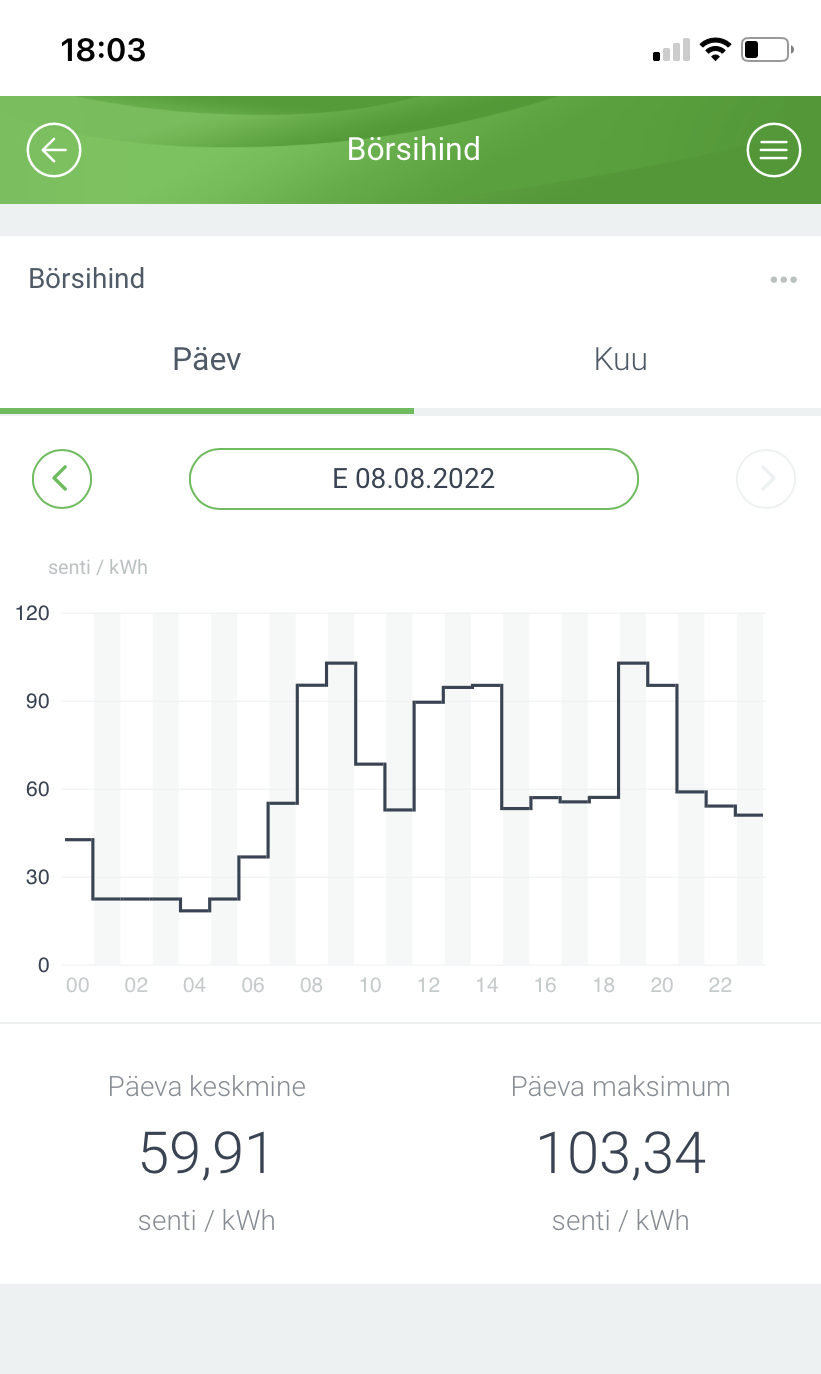Tap the disabled next day chevron
The height and width of the screenshot is (1374, 821).
pos(766,480)
